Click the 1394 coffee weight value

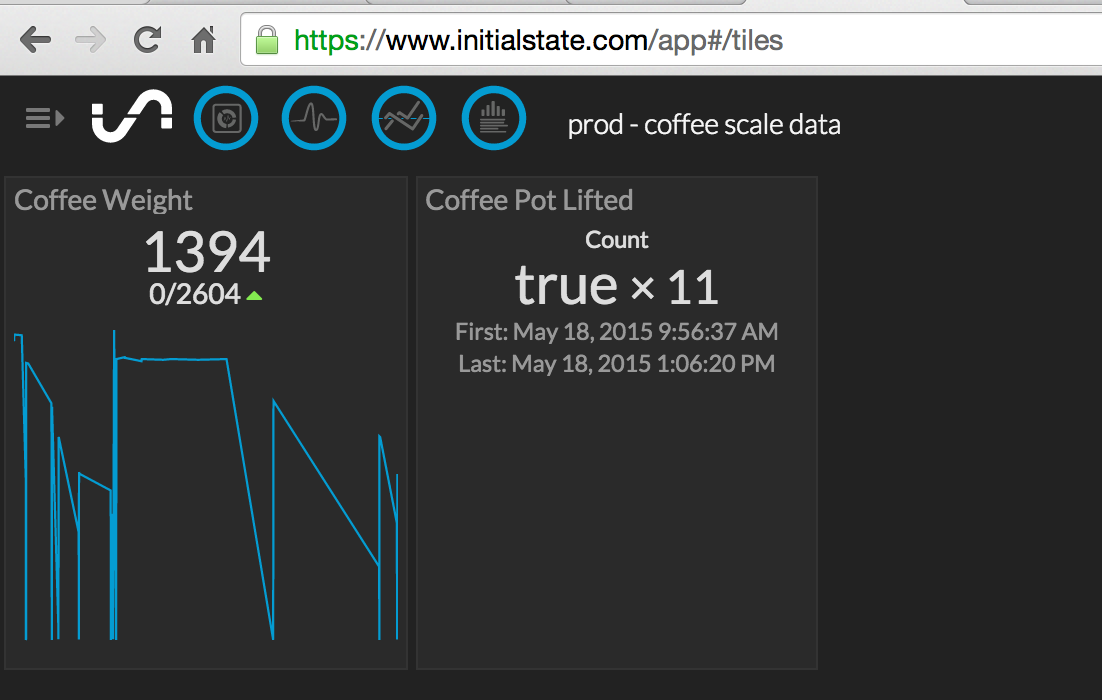coord(207,252)
